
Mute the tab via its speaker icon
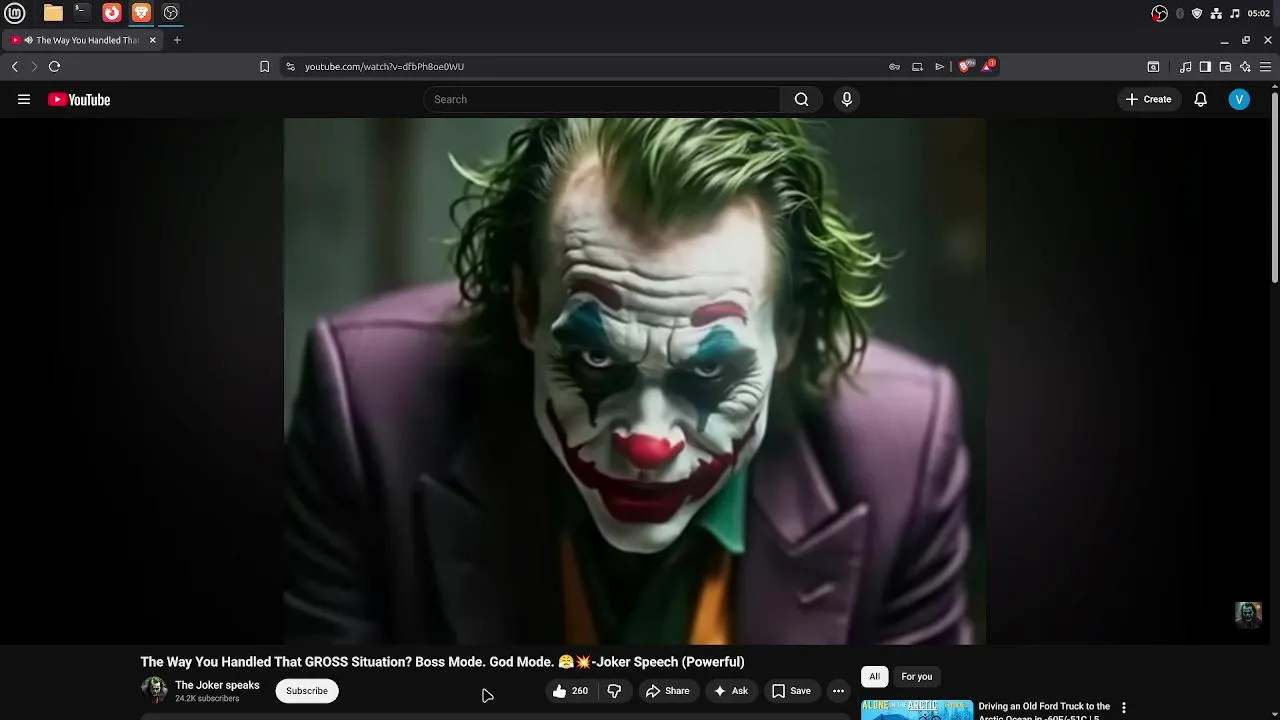tap(28, 40)
